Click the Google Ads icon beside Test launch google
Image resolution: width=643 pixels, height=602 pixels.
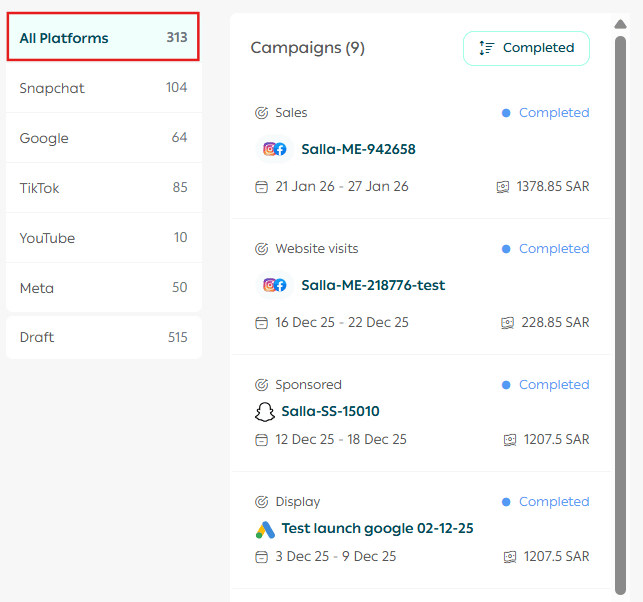coord(265,529)
